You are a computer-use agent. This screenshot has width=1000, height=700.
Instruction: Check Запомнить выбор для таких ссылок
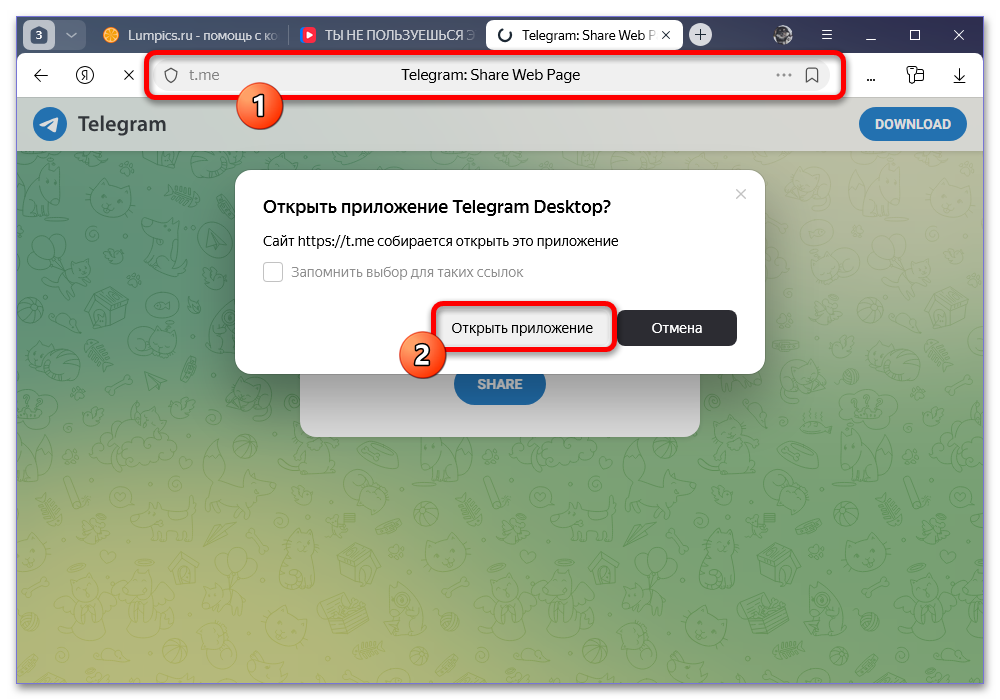tap(273, 272)
